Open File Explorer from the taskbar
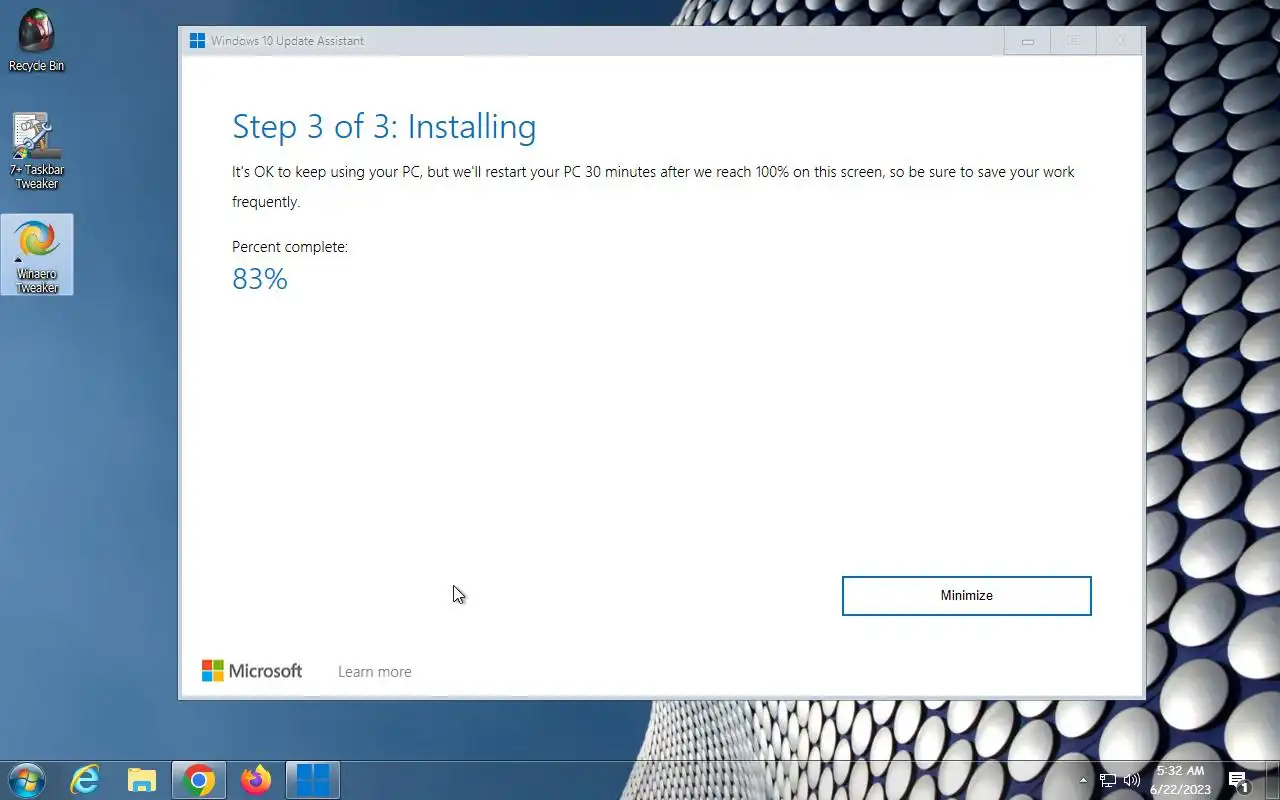This screenshot has height=800, width=1280. 142,779
